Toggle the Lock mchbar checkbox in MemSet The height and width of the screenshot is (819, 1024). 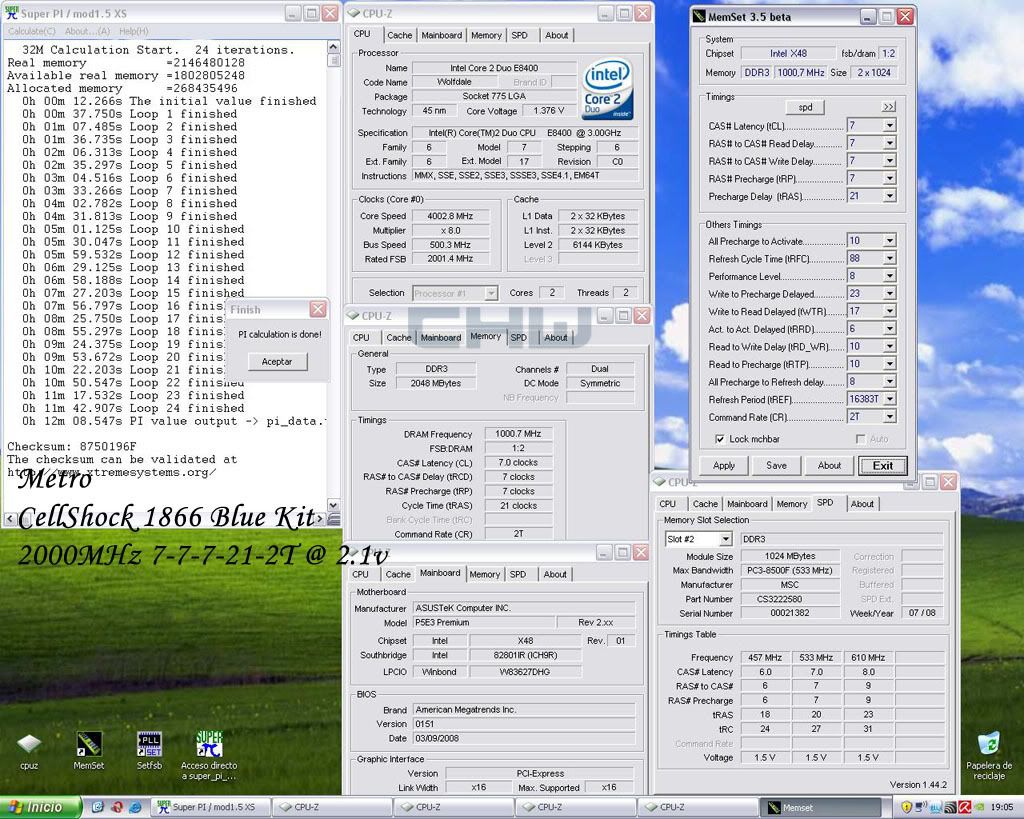coord(721,439)
